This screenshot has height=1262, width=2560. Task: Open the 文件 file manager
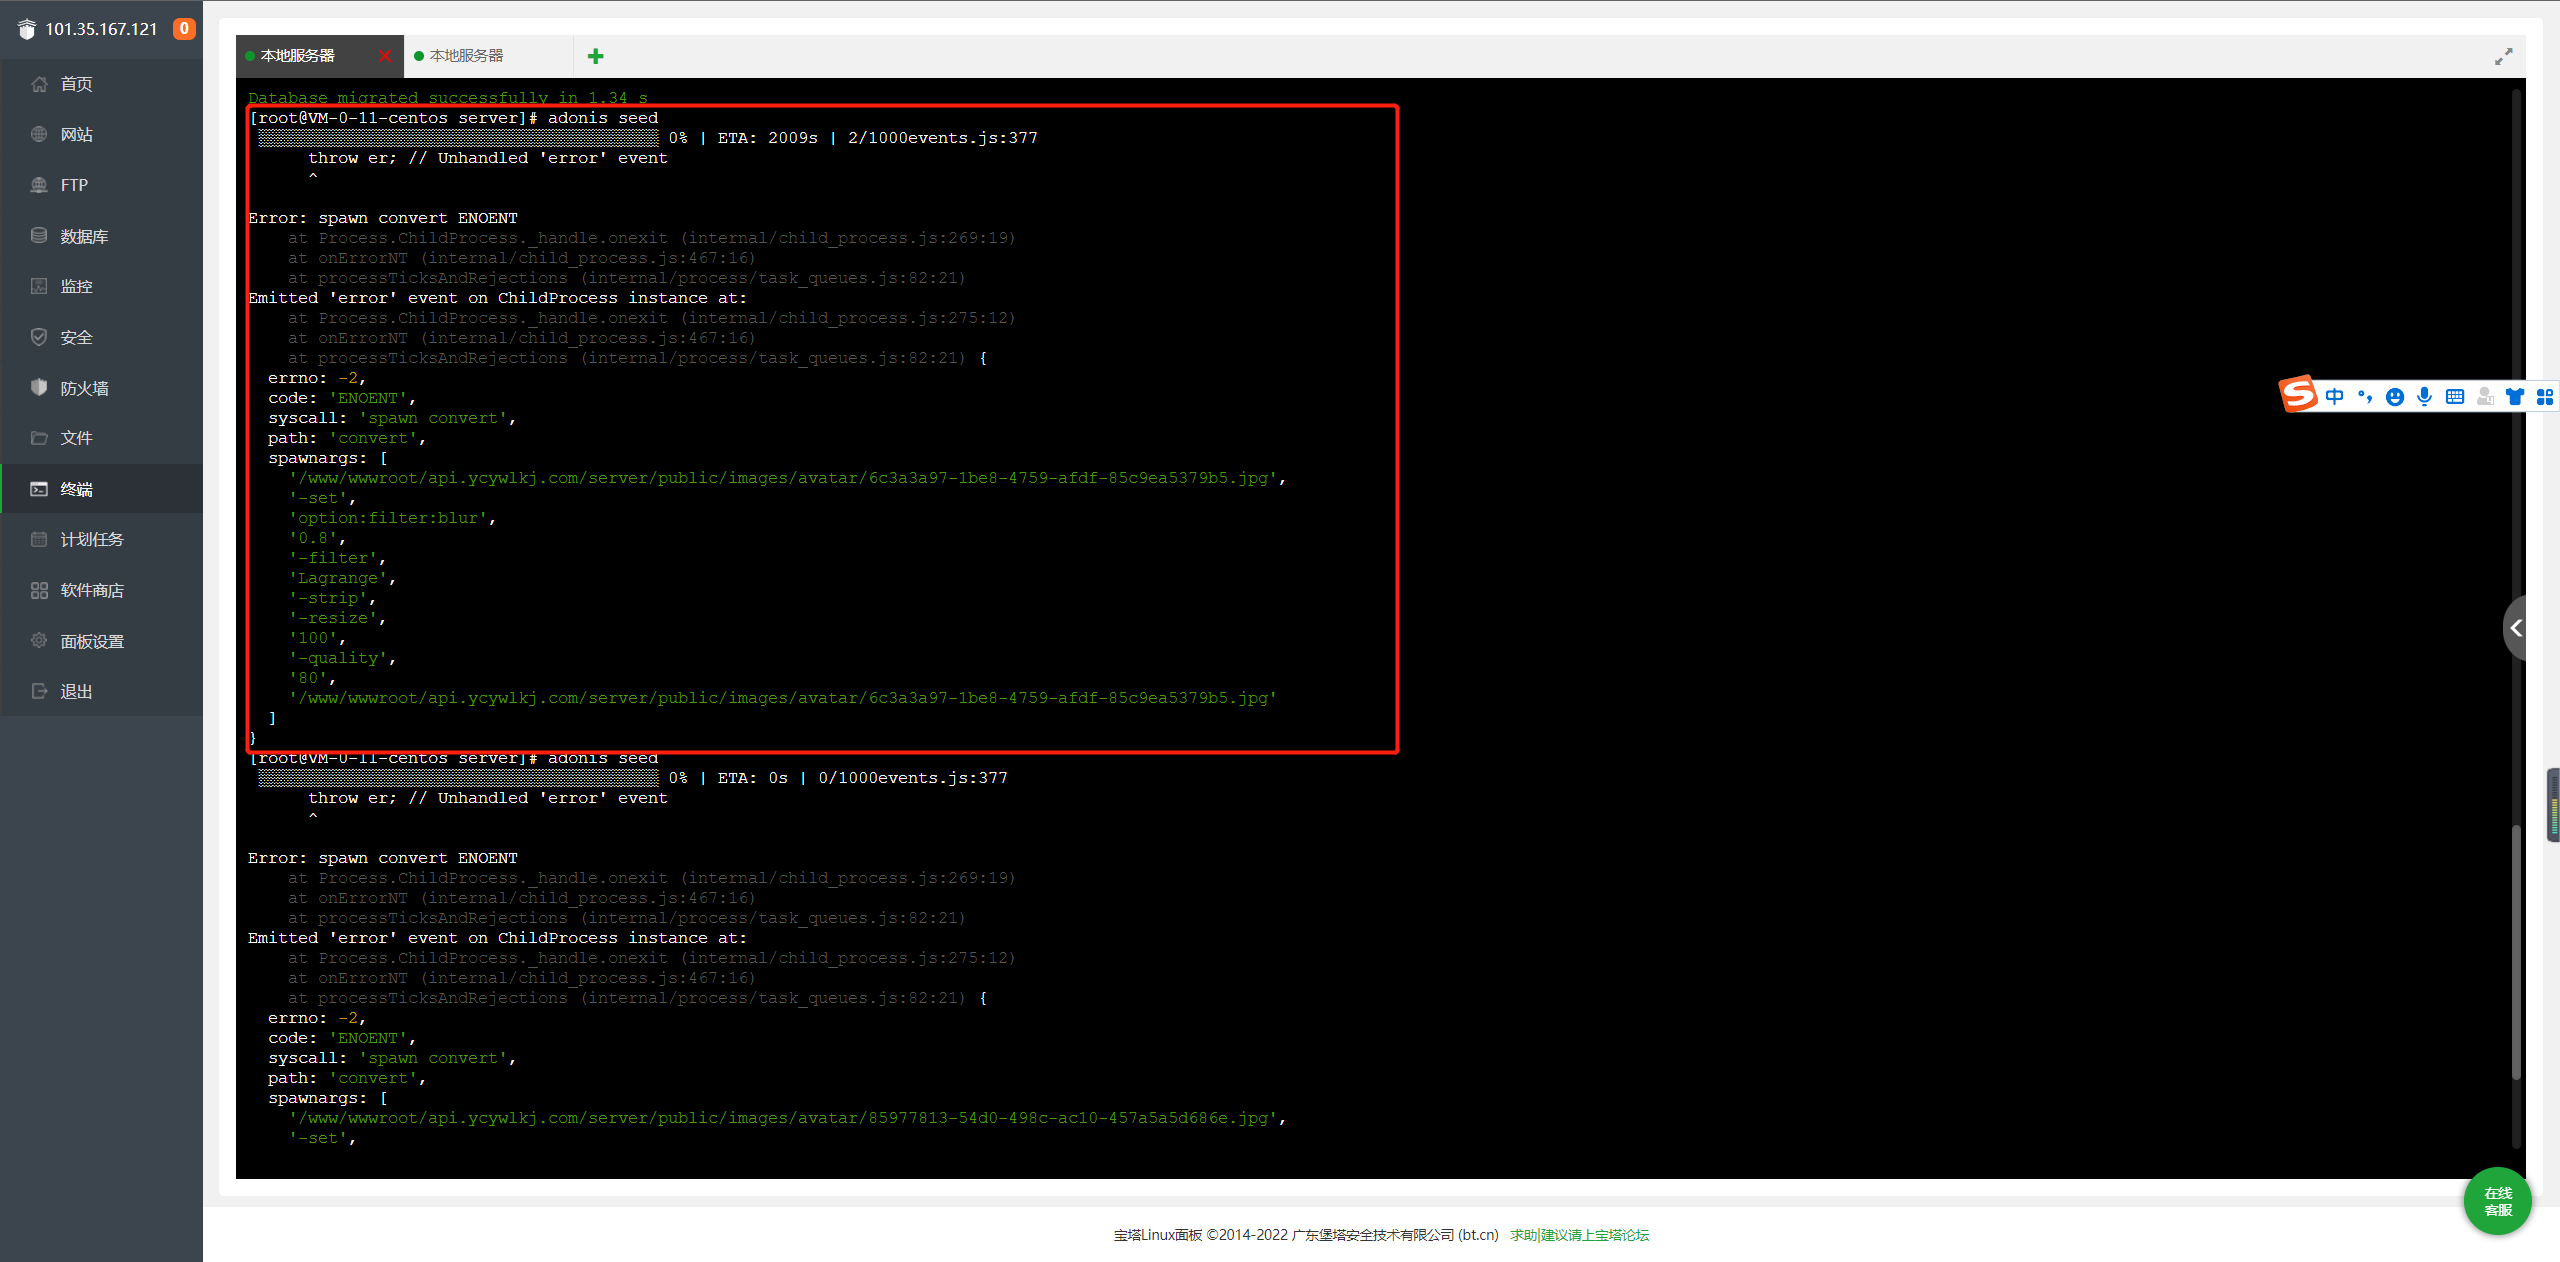76,438
